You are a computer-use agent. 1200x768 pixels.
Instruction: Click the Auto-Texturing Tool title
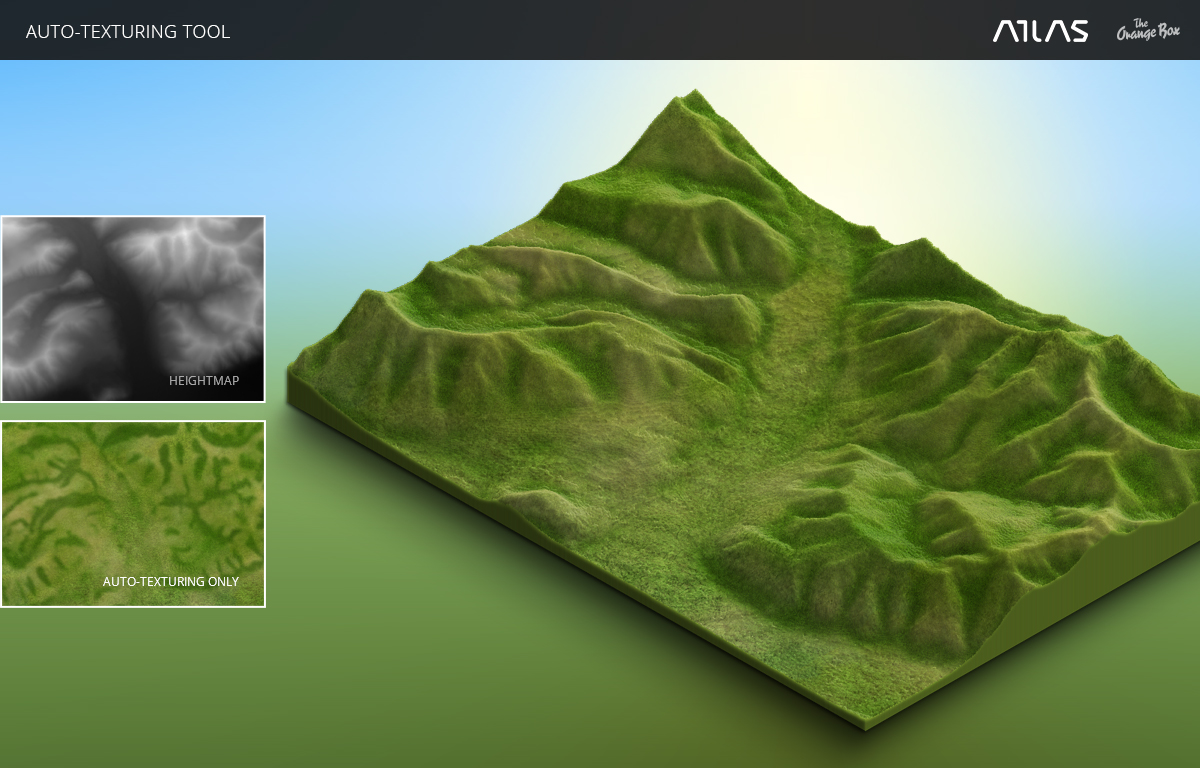pyautogui.click(x=128, y=32)
